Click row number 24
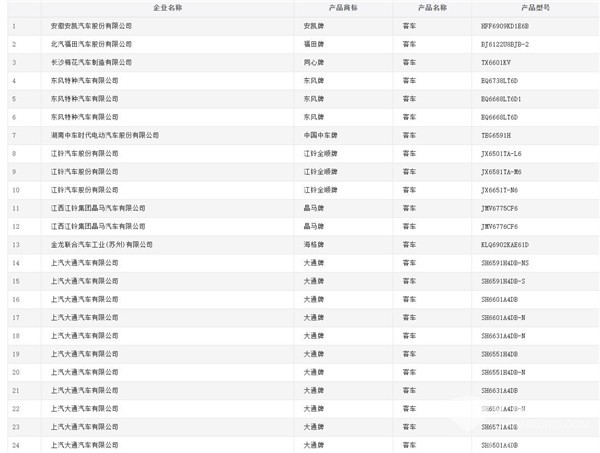600x453 pixels. coord(15,444)
